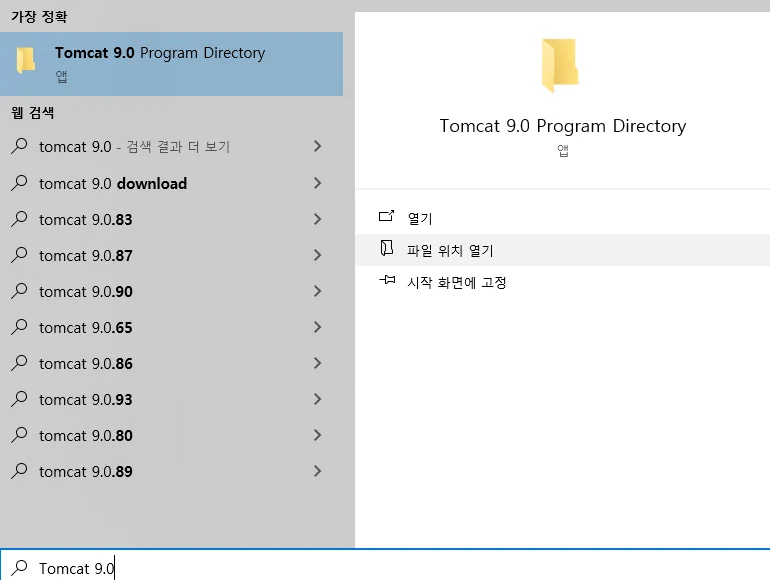Click the folder icon in best match result
The width and height of the screenshot is (770, 580).
(26, 60)
